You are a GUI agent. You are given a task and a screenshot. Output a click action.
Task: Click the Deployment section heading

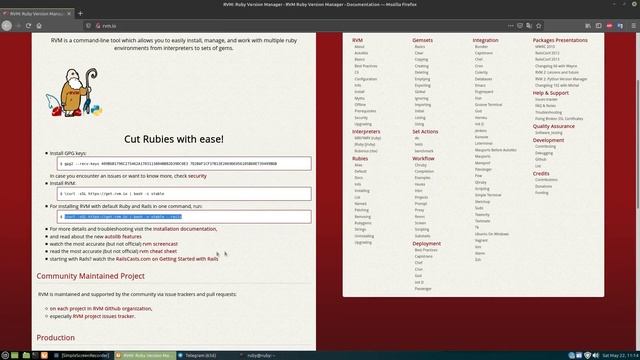[x=427, y=244]
